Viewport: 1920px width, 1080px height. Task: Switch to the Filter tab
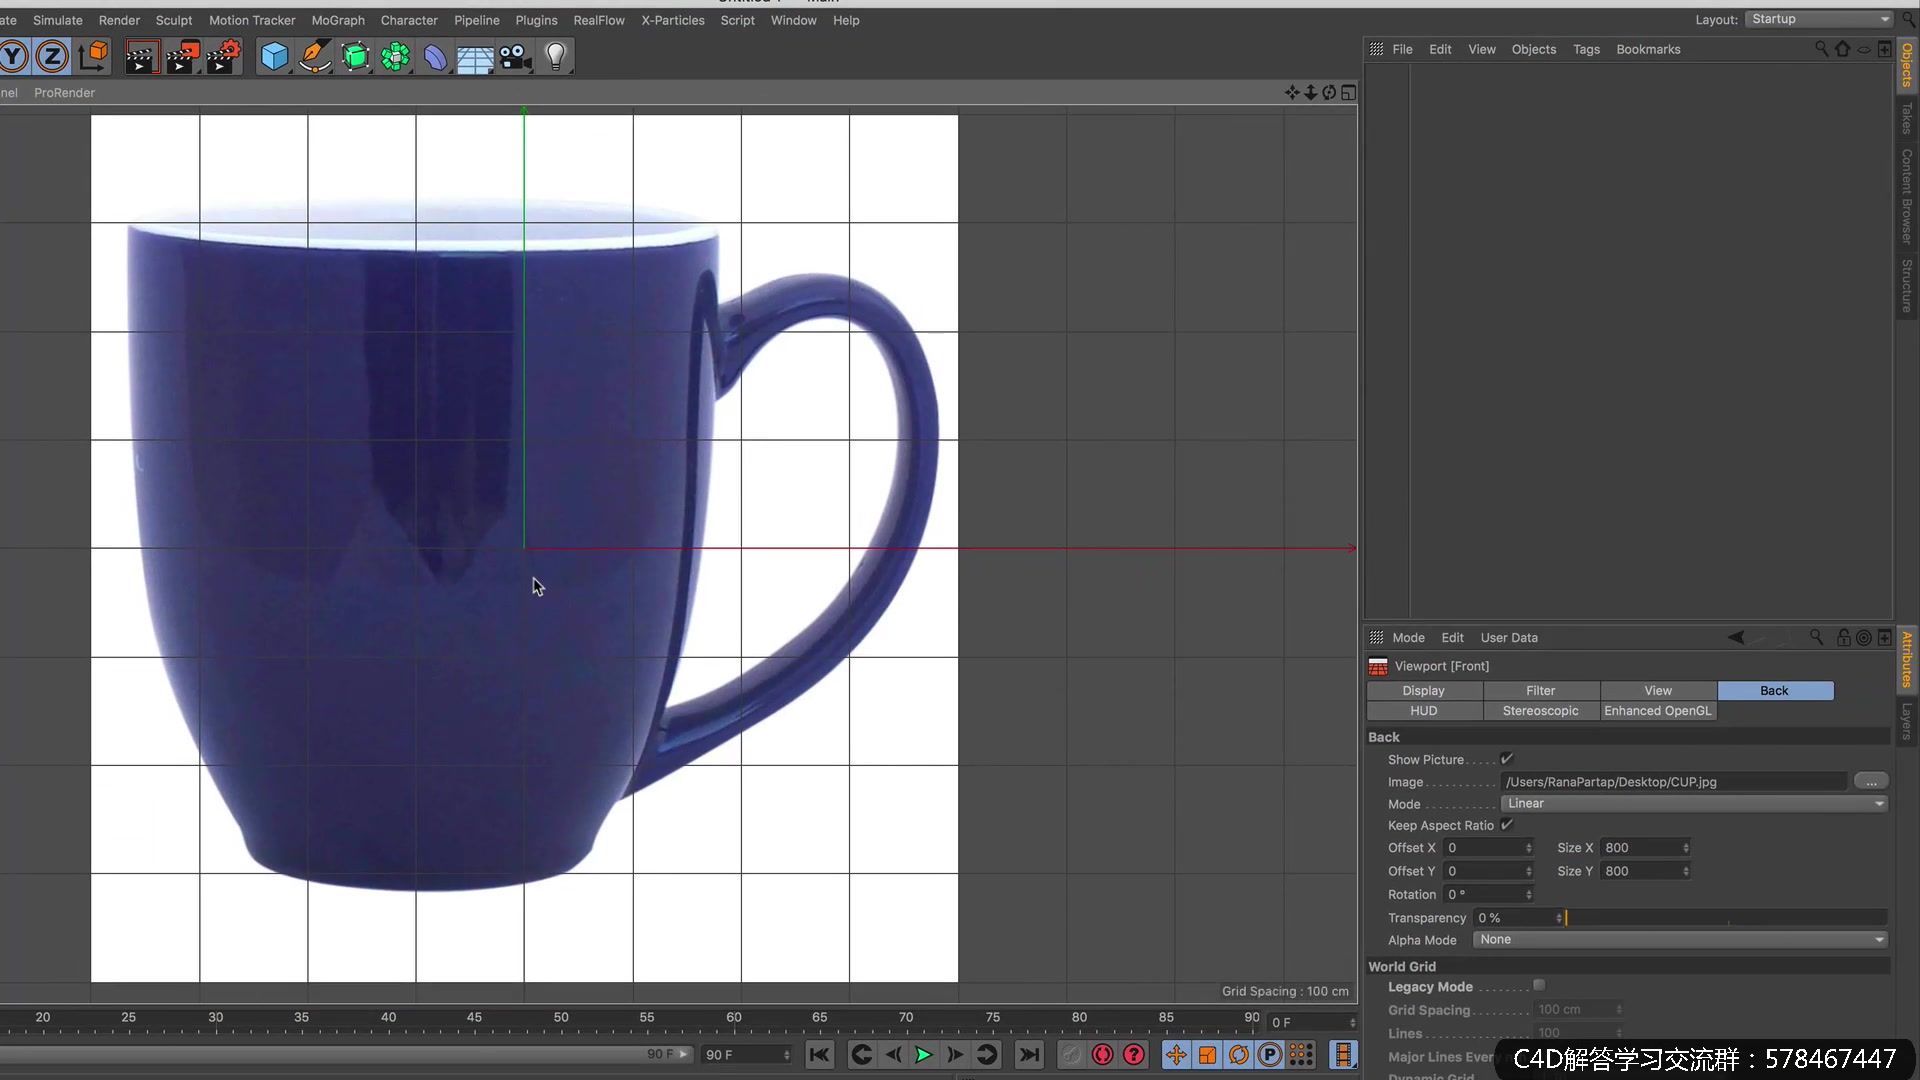tap(1540, 691)
